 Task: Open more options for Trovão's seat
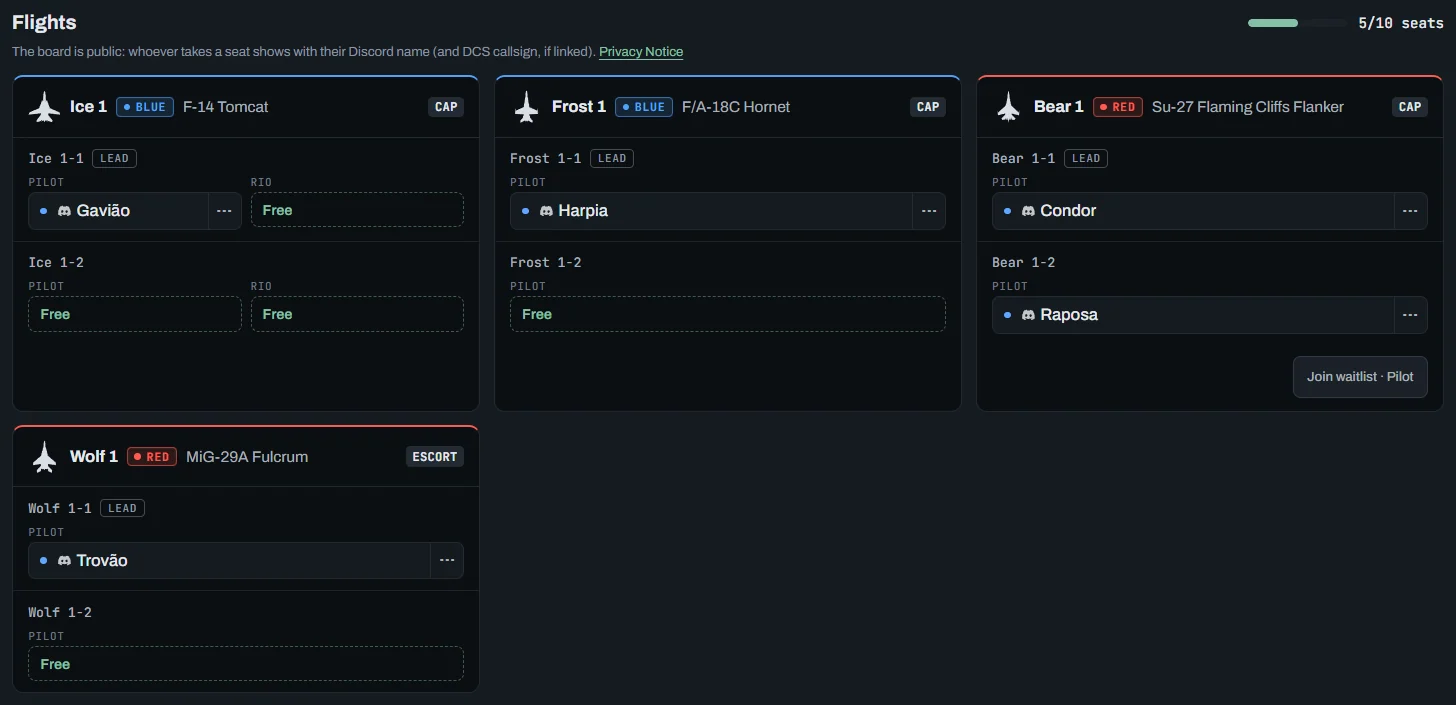point(447,561)
